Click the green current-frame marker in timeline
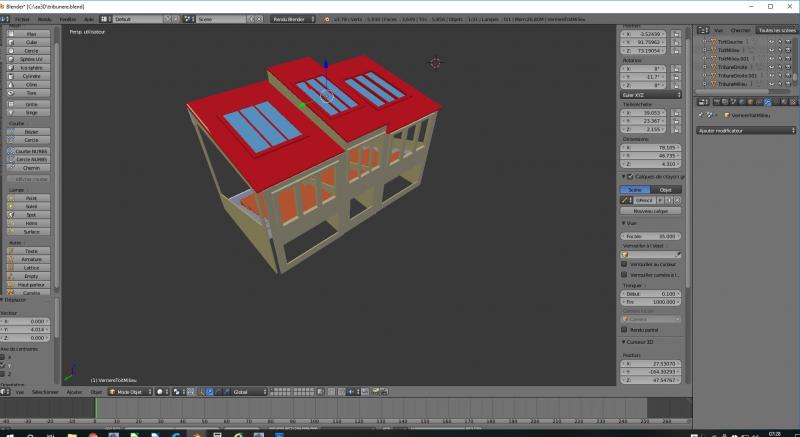The width and height of the screenshot is (800, 437). [x=96, y=407]
